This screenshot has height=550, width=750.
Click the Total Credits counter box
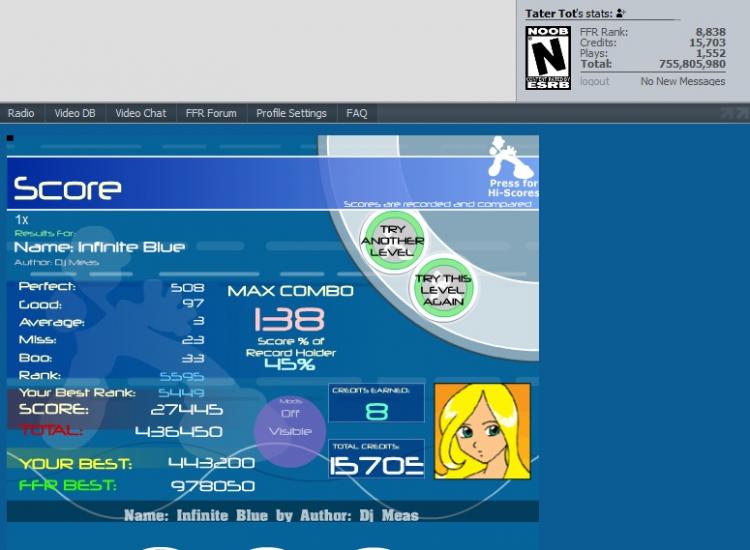tap(376, 459)
